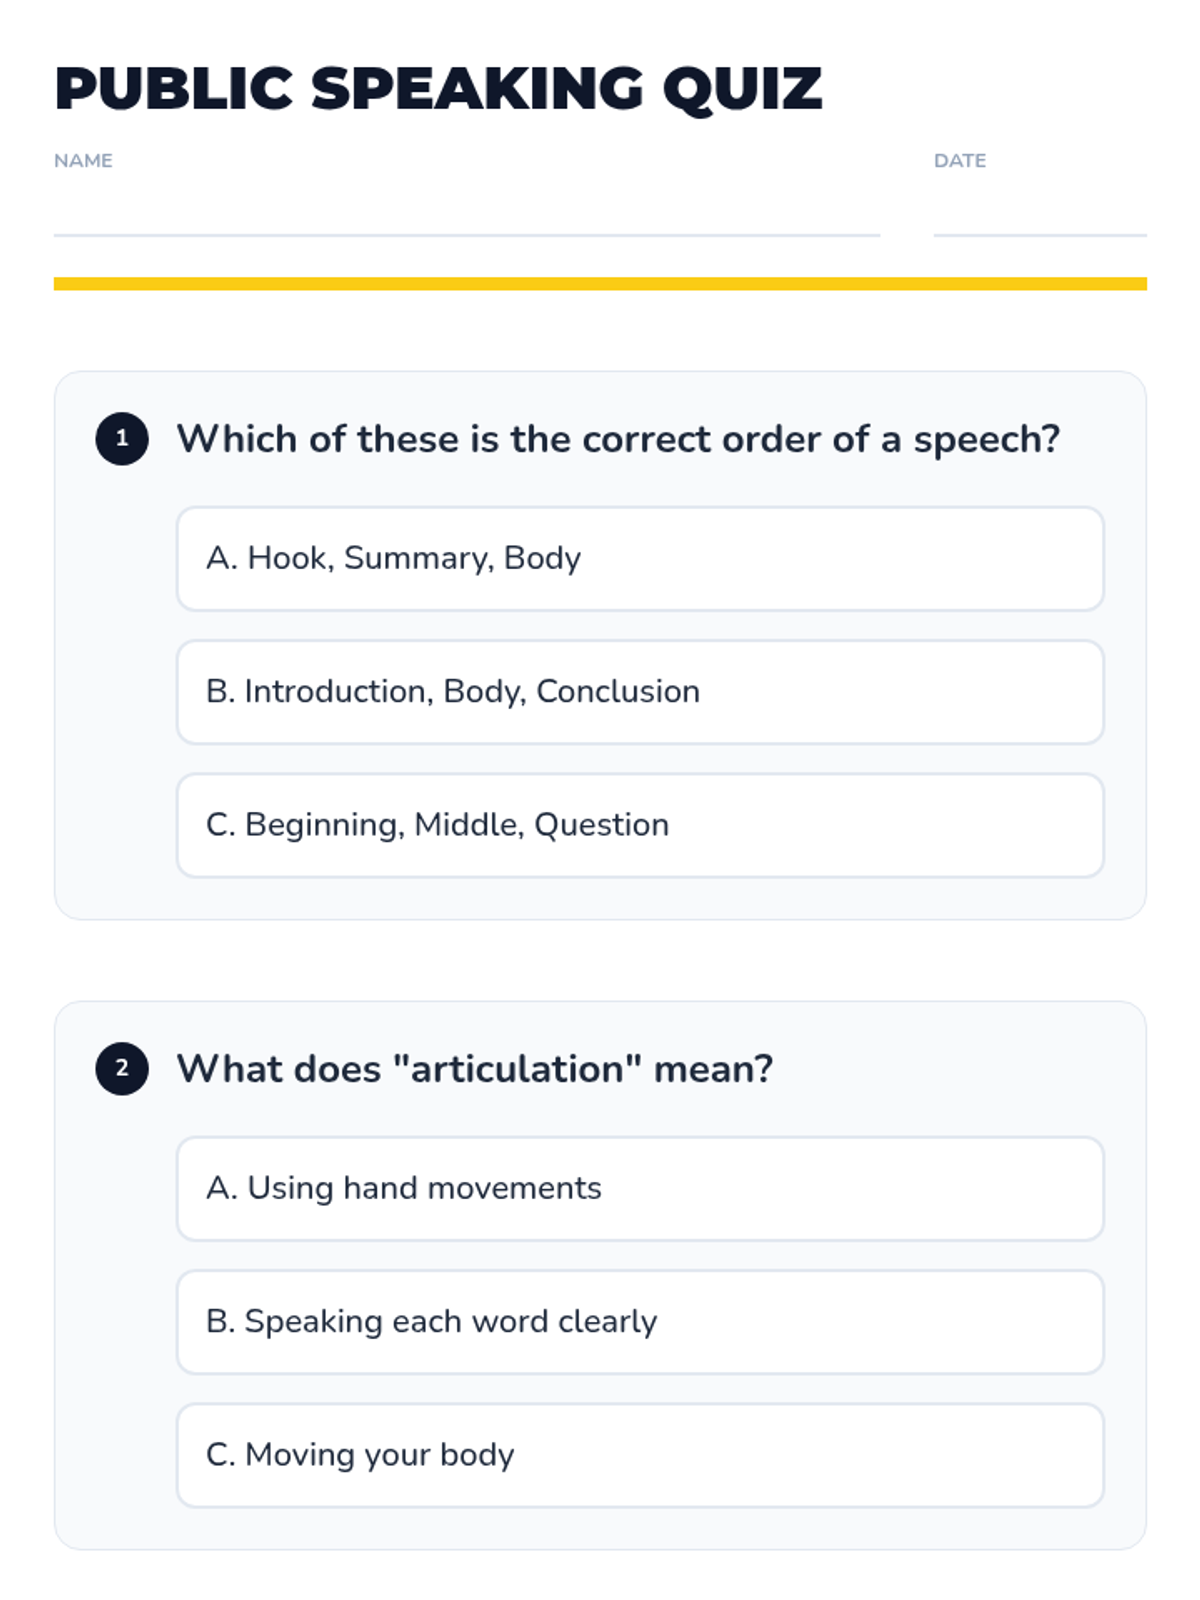This screenshot has width=1200, height=1600.
Task: Click the Date input line
Action: click(1040, 215)
